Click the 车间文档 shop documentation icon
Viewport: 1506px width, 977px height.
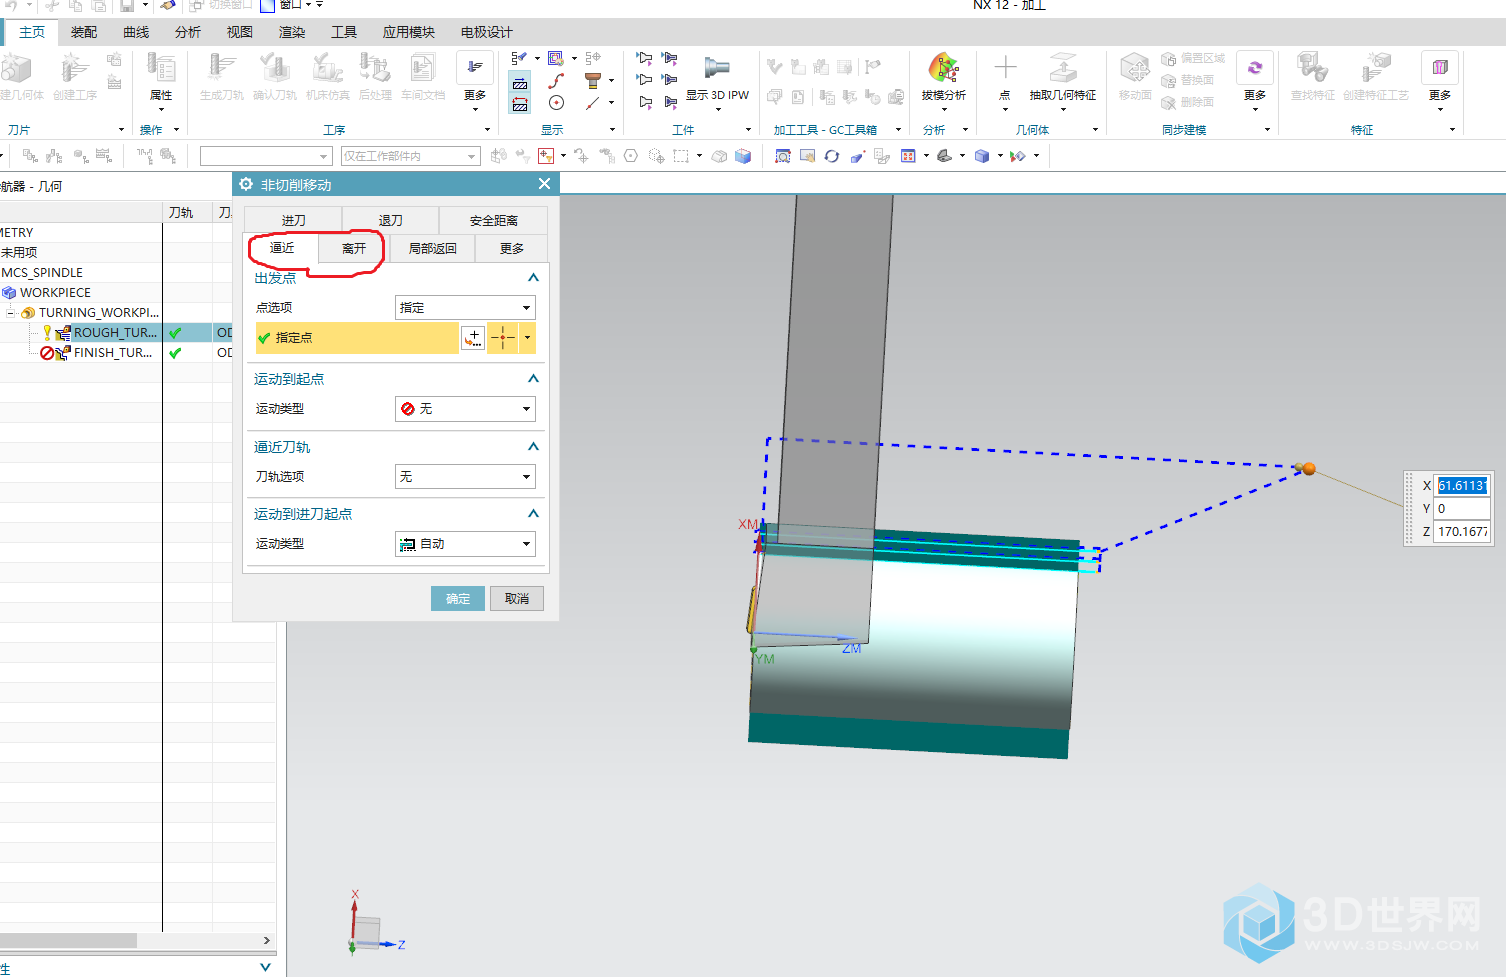(423, 77)
